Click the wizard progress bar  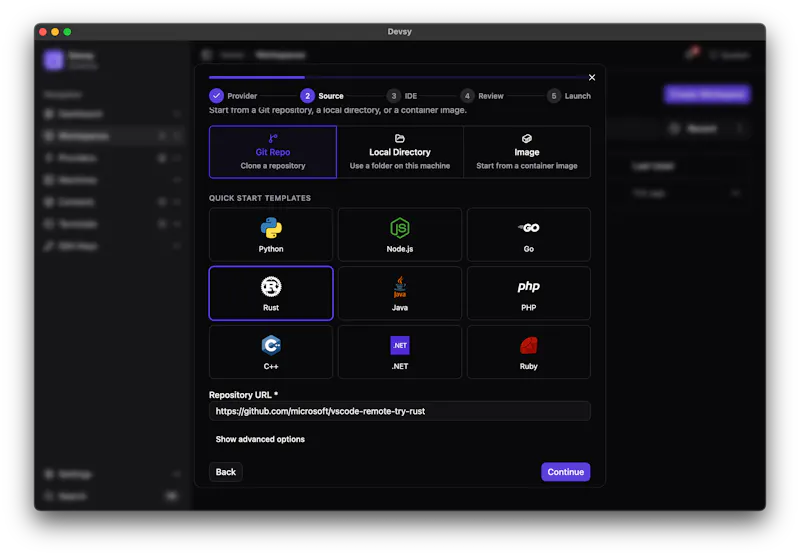pos(397,78)
